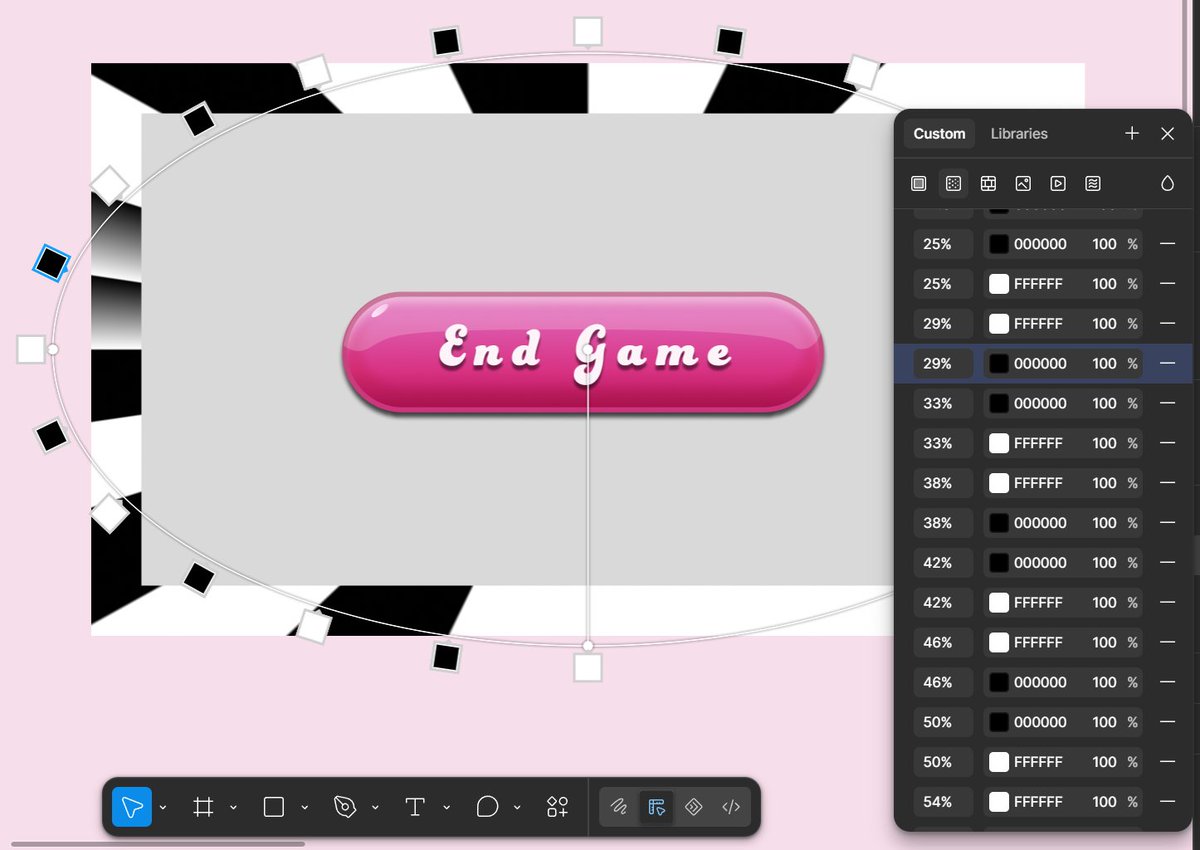Remove the 54% FFFFFF gradient stop

click(1167, 802)
